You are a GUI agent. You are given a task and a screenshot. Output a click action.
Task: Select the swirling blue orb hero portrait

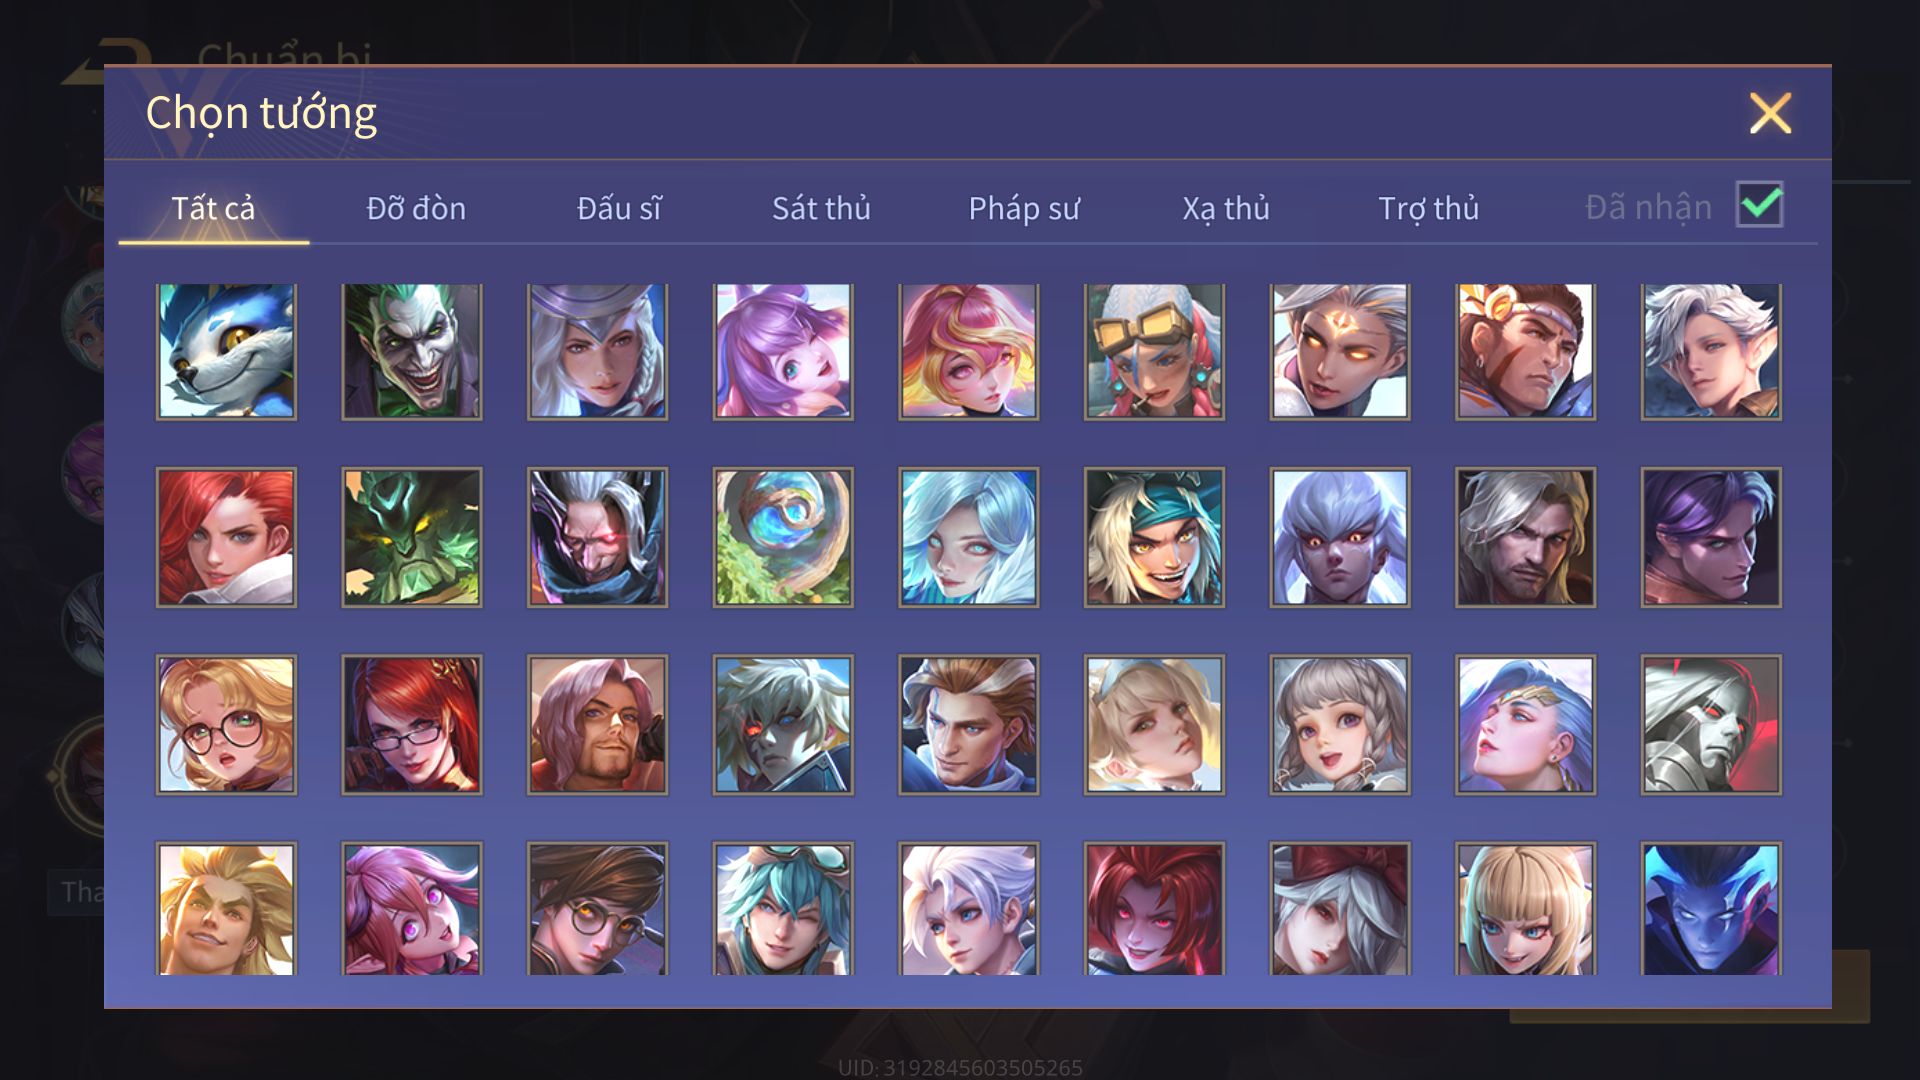[x=783, y=537]
